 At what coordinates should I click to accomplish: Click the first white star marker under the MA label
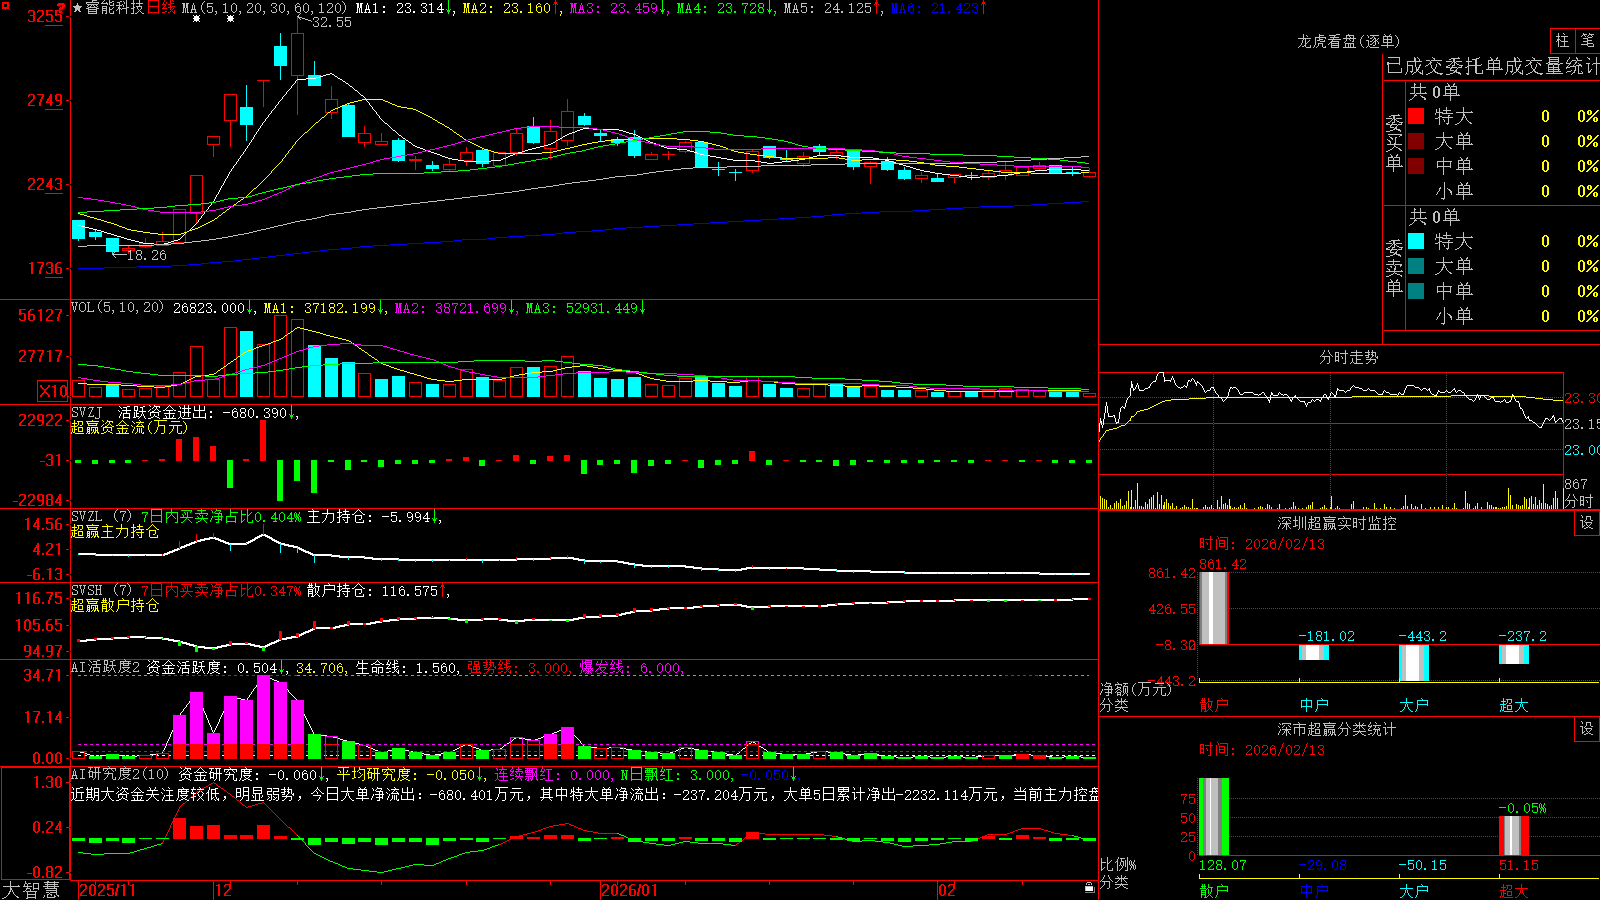click(197, 19)
